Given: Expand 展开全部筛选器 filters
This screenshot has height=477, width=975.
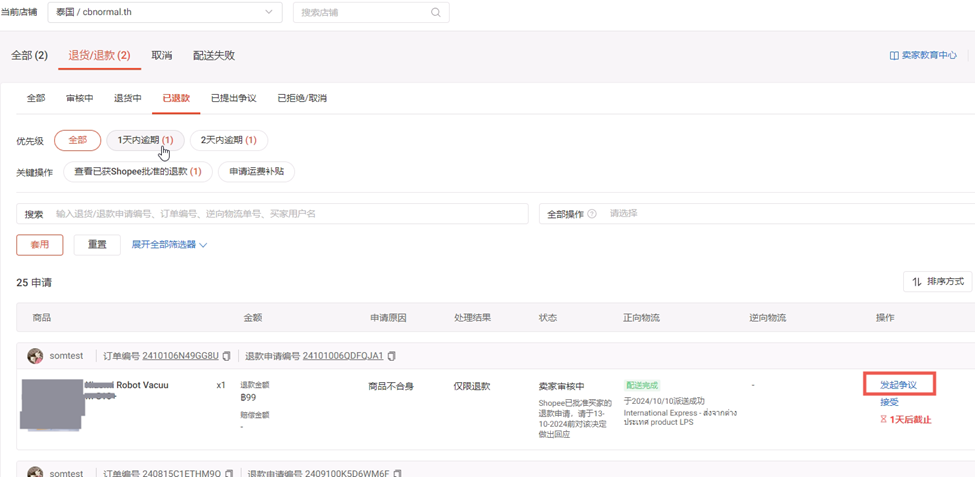Looking at the screenshot, I should 169,245.
